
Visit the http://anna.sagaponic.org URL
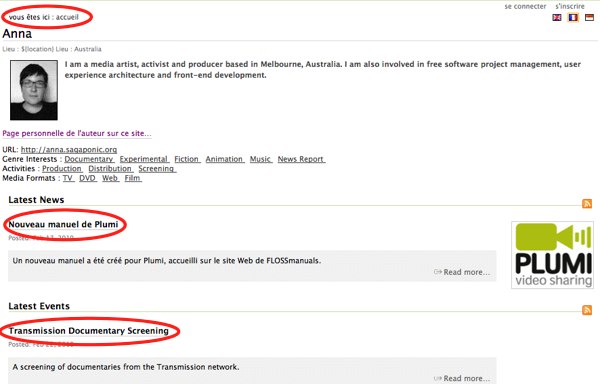[x=69, y=150]
